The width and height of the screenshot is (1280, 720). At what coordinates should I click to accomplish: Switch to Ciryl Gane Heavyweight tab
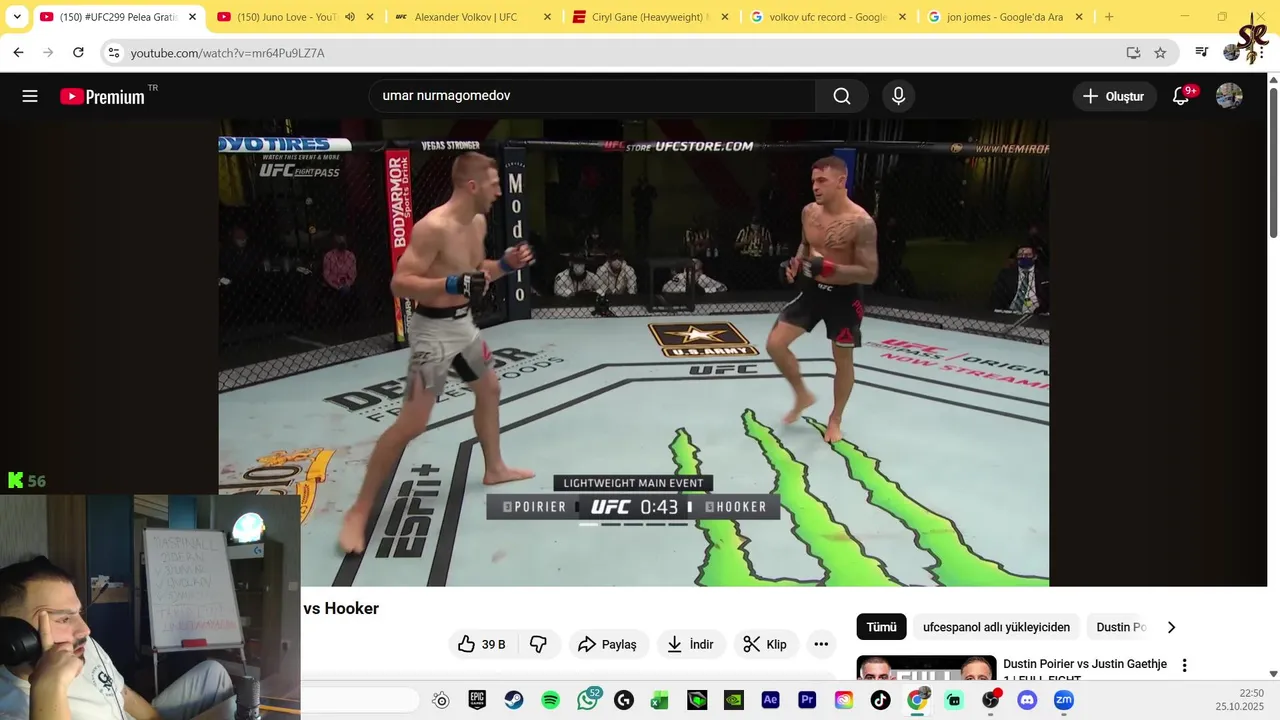(650, 17)
